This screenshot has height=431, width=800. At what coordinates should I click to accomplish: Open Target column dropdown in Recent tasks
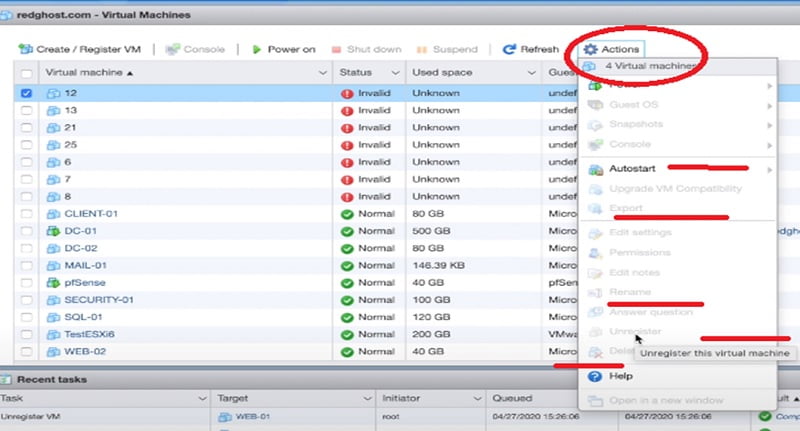367,398
